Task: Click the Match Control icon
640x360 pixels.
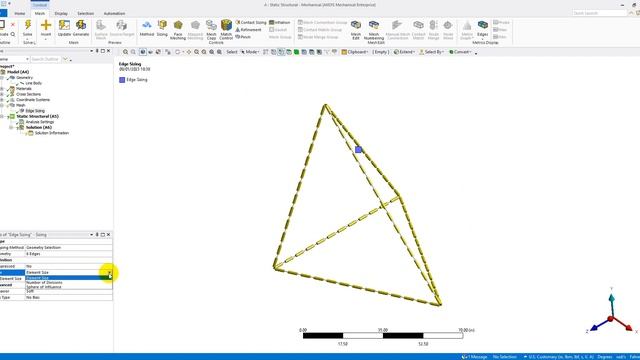Action: click(226, 25)
